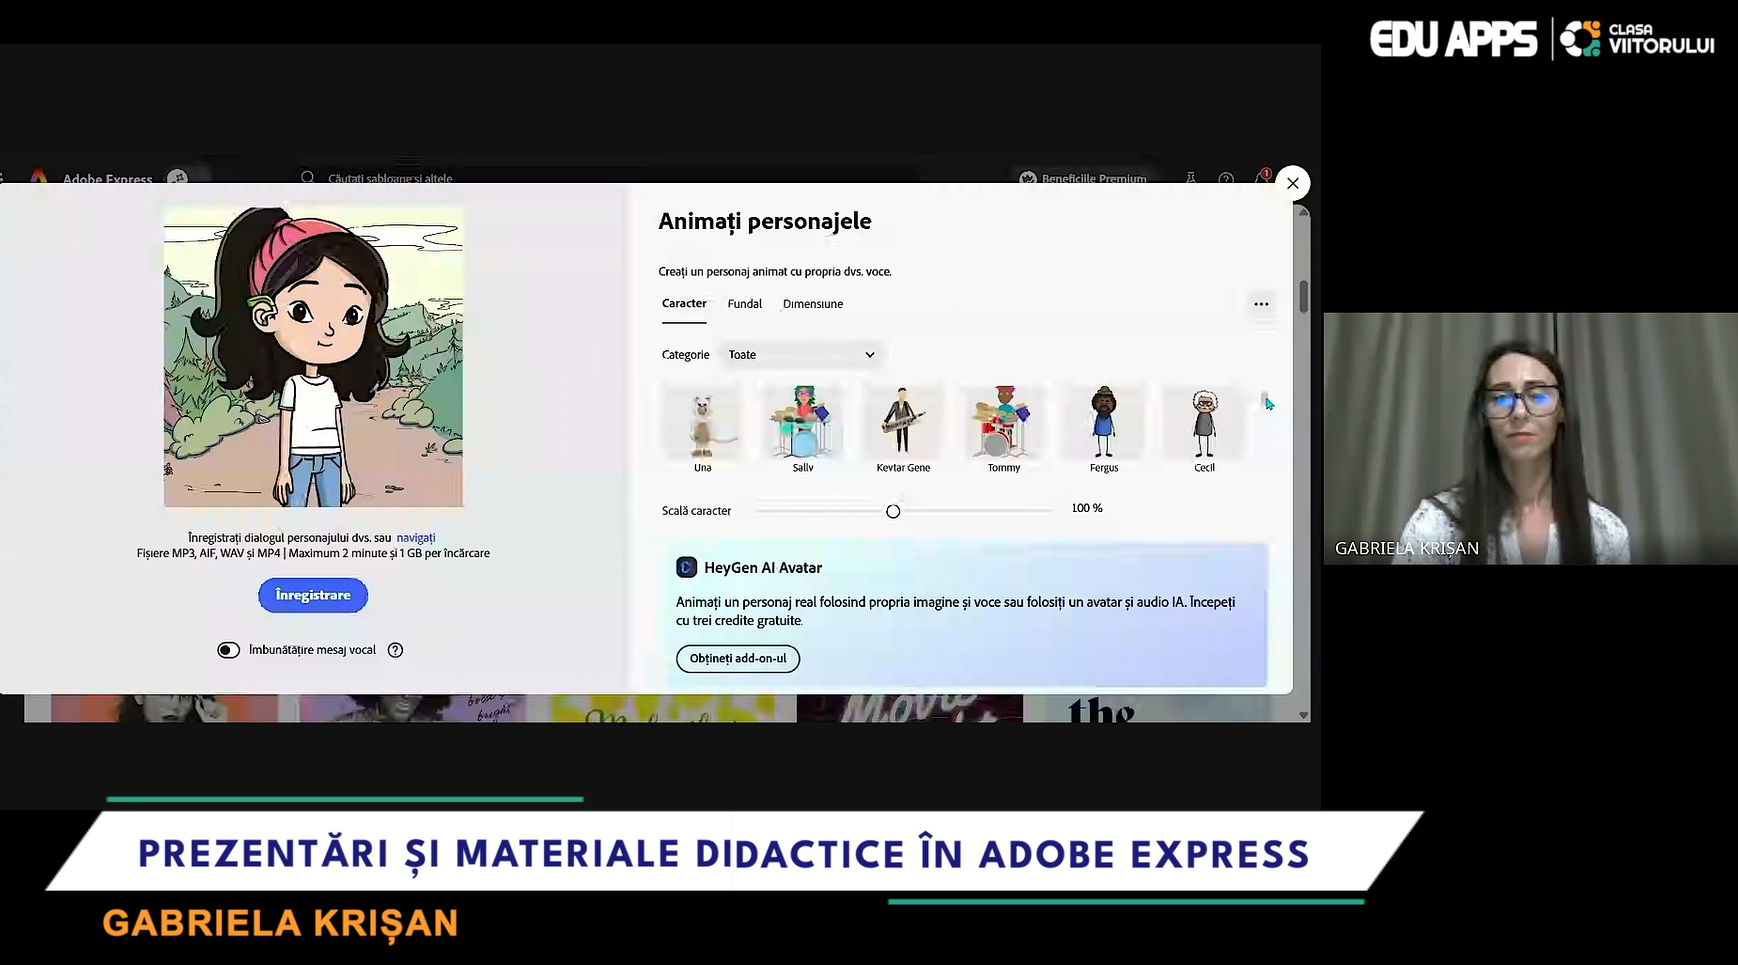Click the scroll-down arrow of the page scrollbar
Image resolution: width=1738 pixels, height=965 pixels.
tap(1303, 715)
